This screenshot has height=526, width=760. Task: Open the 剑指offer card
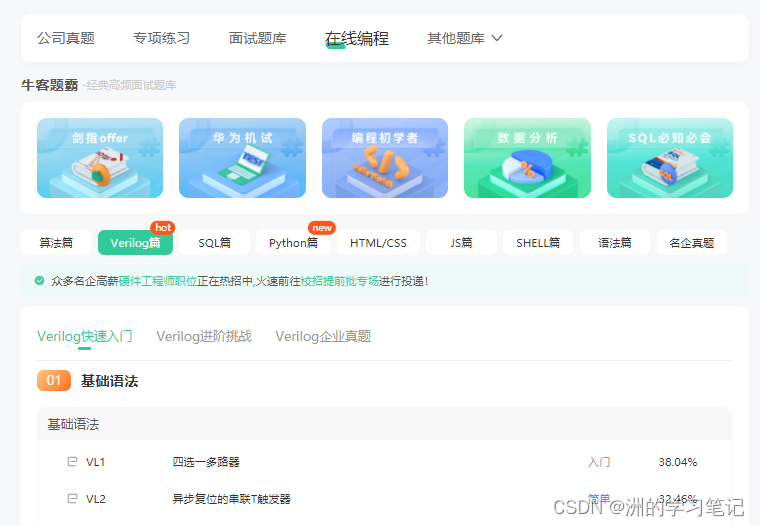[100, 158]
